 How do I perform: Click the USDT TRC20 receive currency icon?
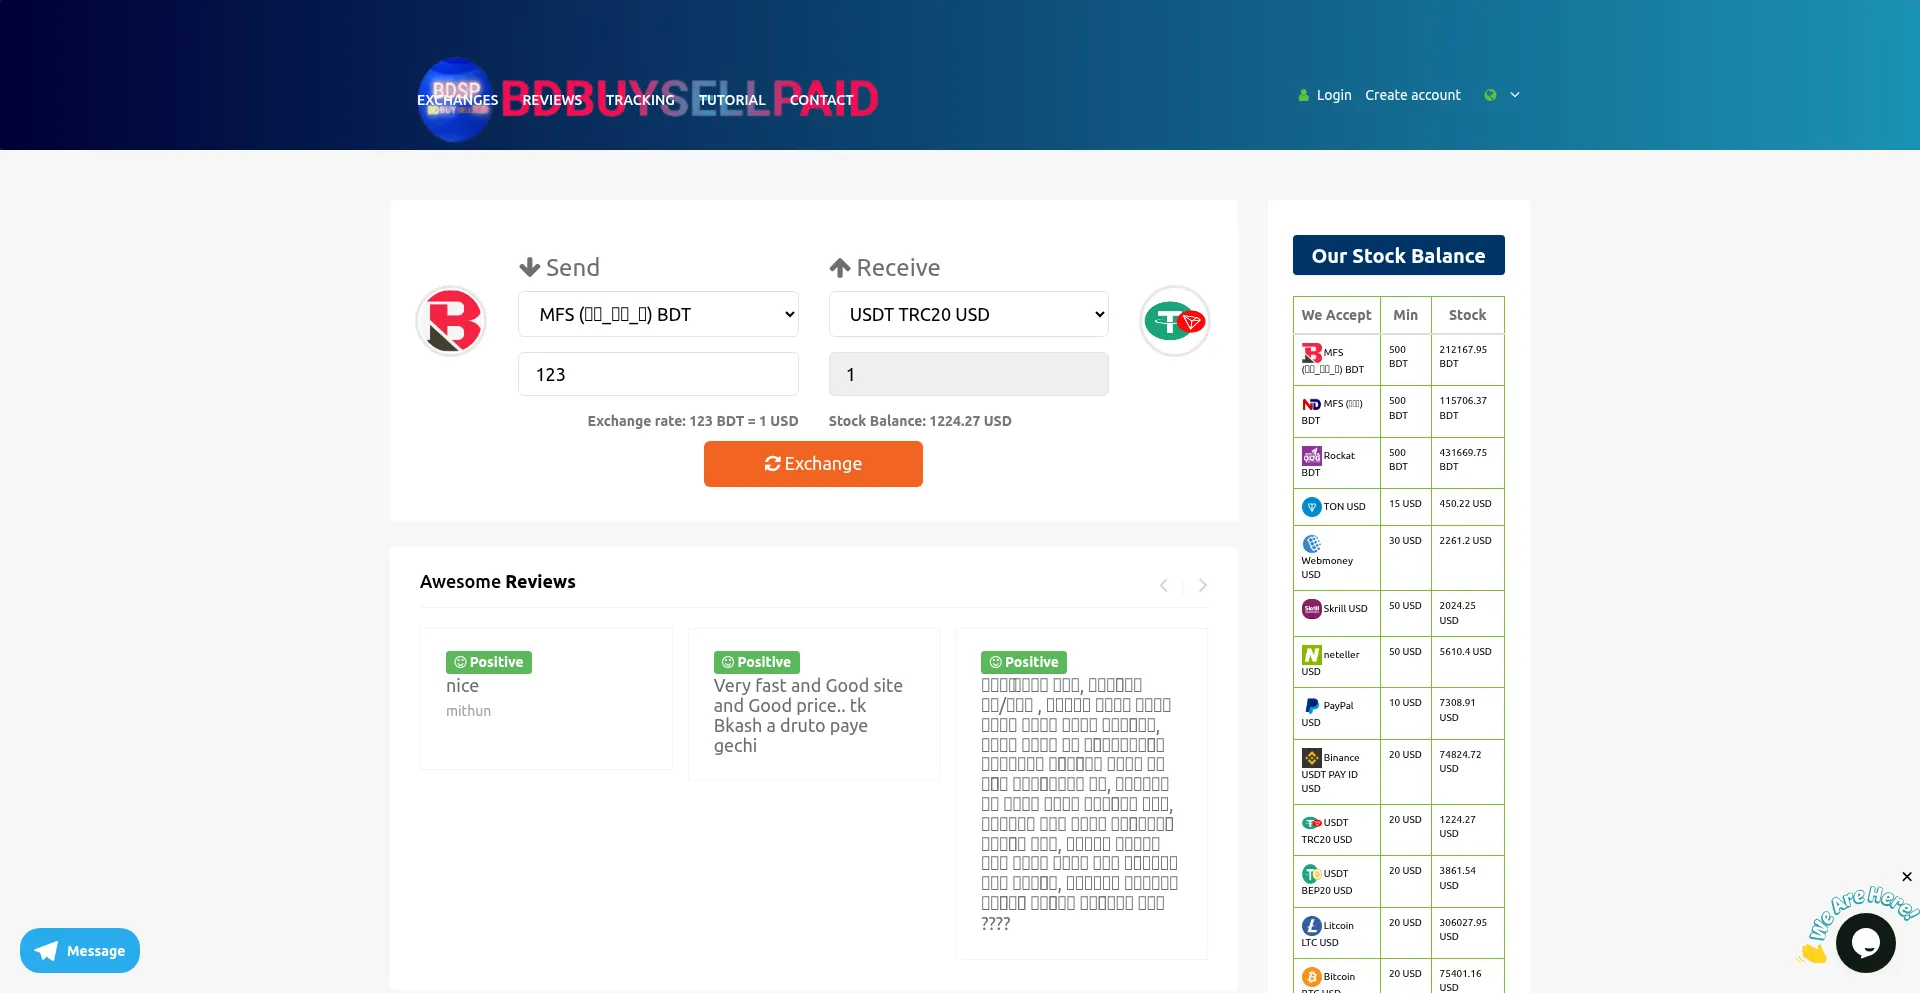point(1175,321)
